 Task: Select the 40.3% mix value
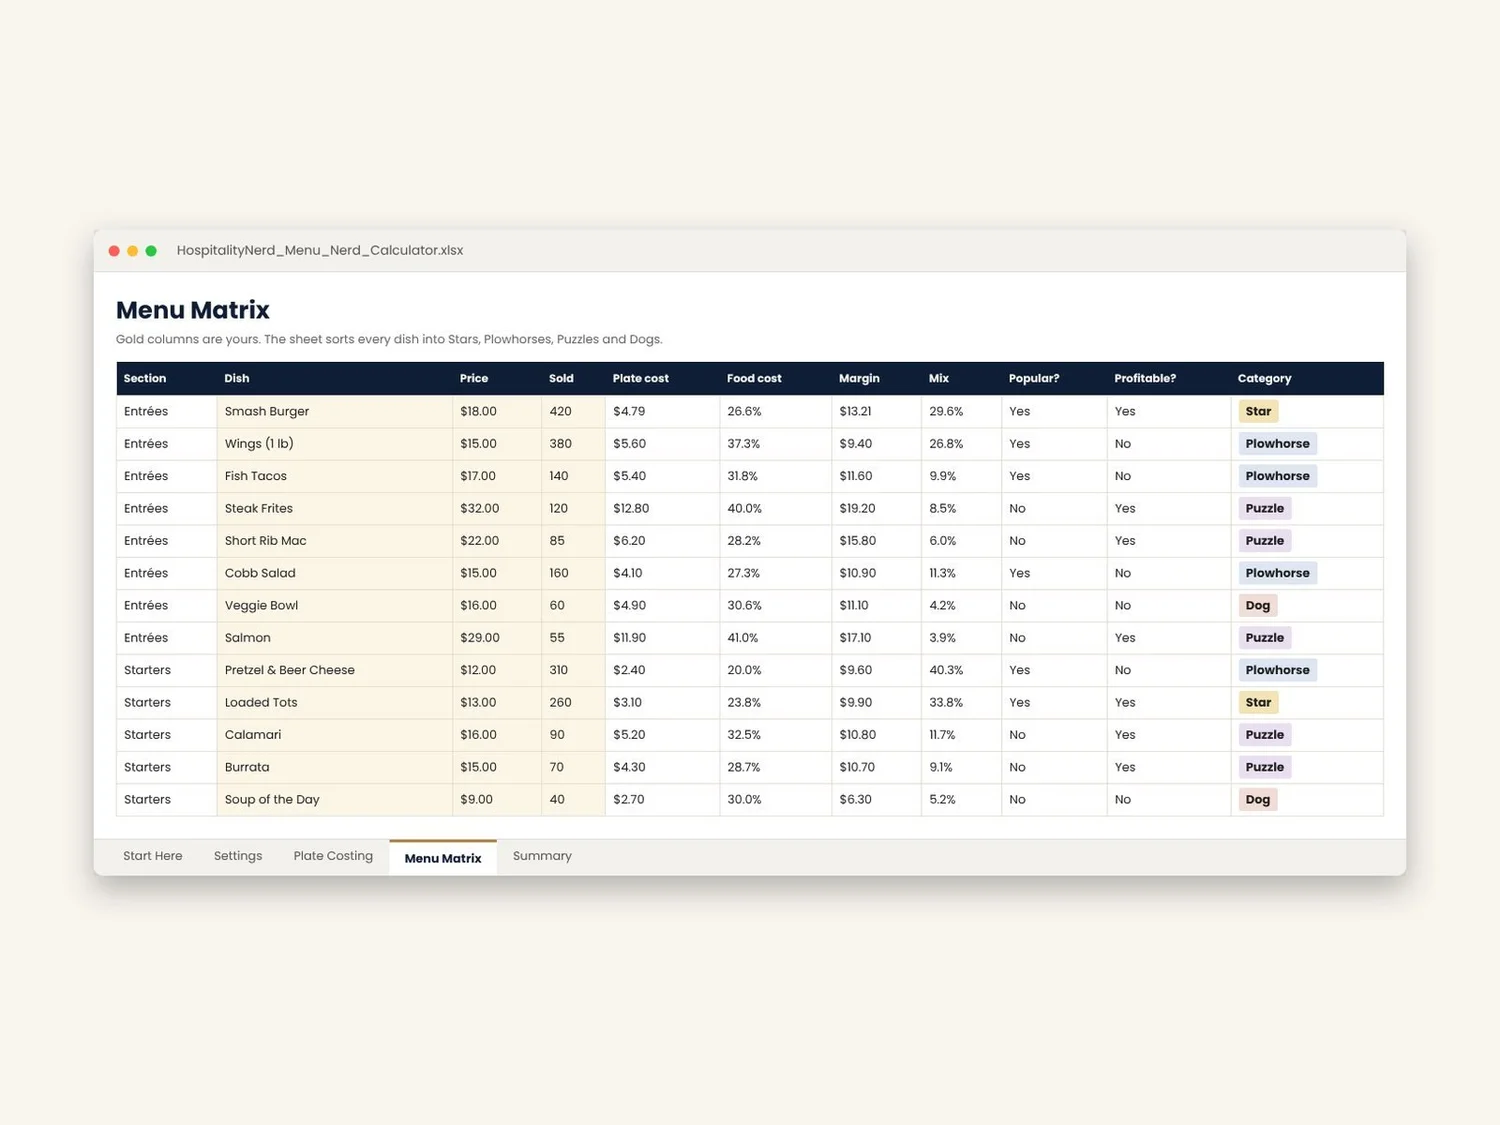961,670
